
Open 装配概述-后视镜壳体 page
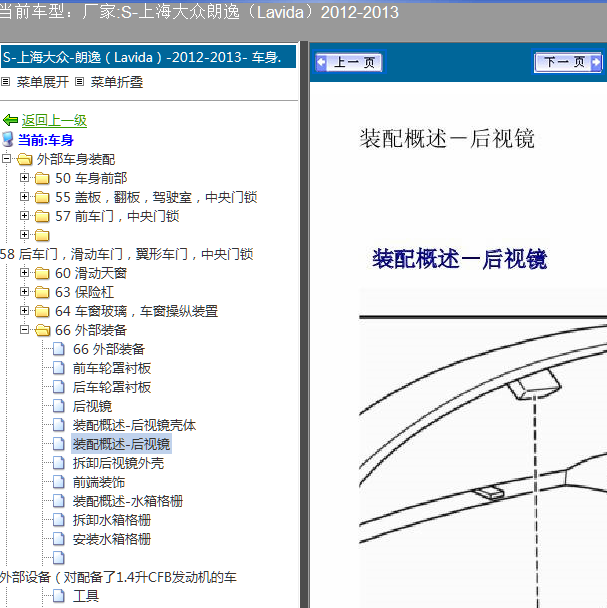(x=134, y=425)
